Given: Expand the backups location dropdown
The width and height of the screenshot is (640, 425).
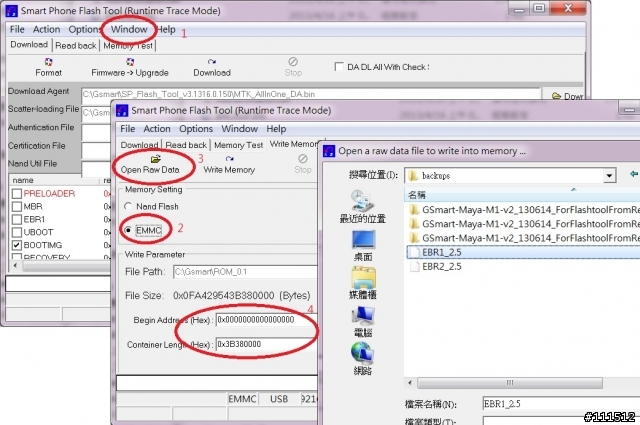Looking at the screenshot, I should click(609, 176).
